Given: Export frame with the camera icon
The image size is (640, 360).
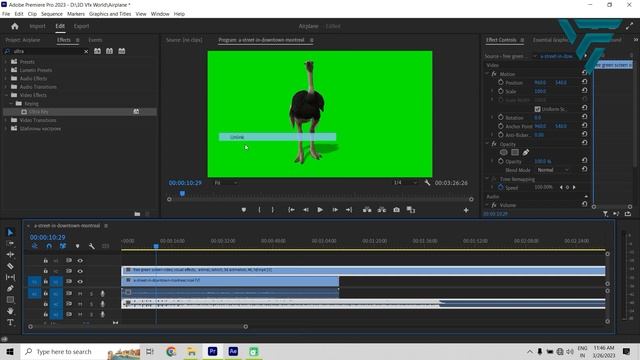Looking at the screenshot, I should [x=396, y=210].
